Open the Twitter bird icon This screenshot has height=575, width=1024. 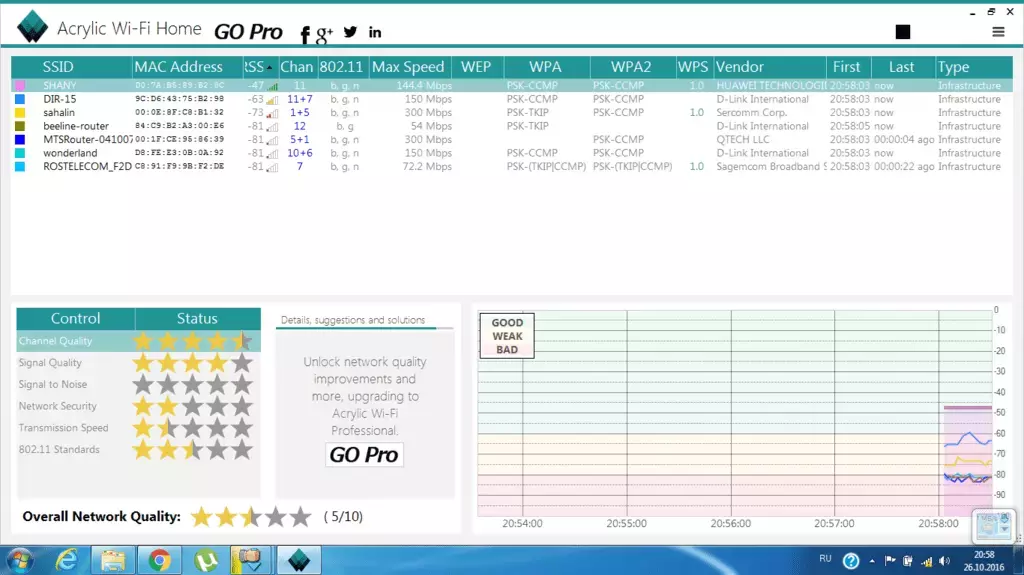click(x=350, y=31)
